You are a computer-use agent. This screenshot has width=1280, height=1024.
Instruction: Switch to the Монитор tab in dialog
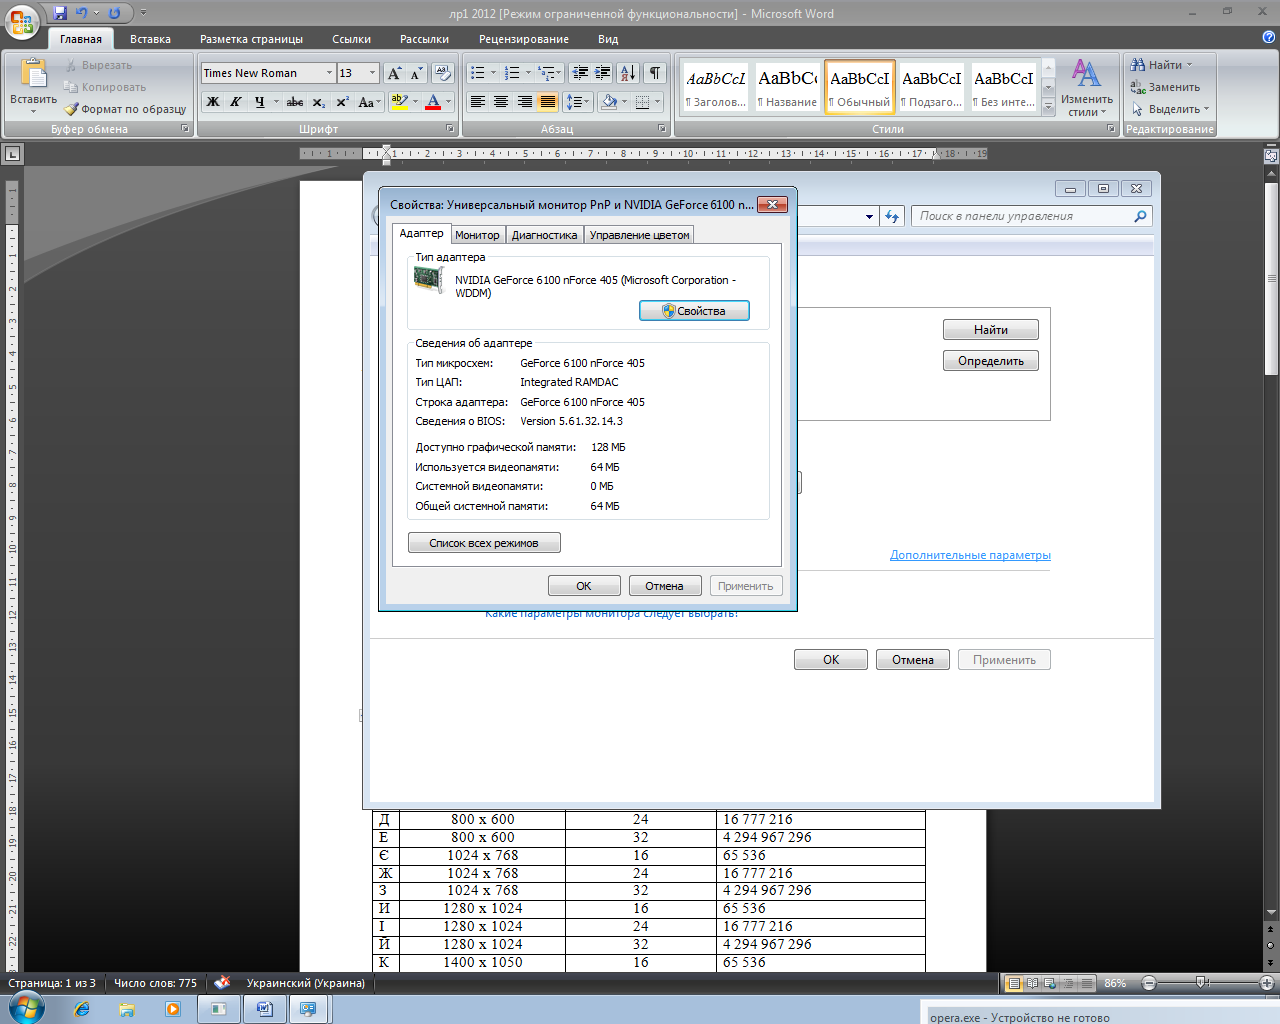[477, 235]
